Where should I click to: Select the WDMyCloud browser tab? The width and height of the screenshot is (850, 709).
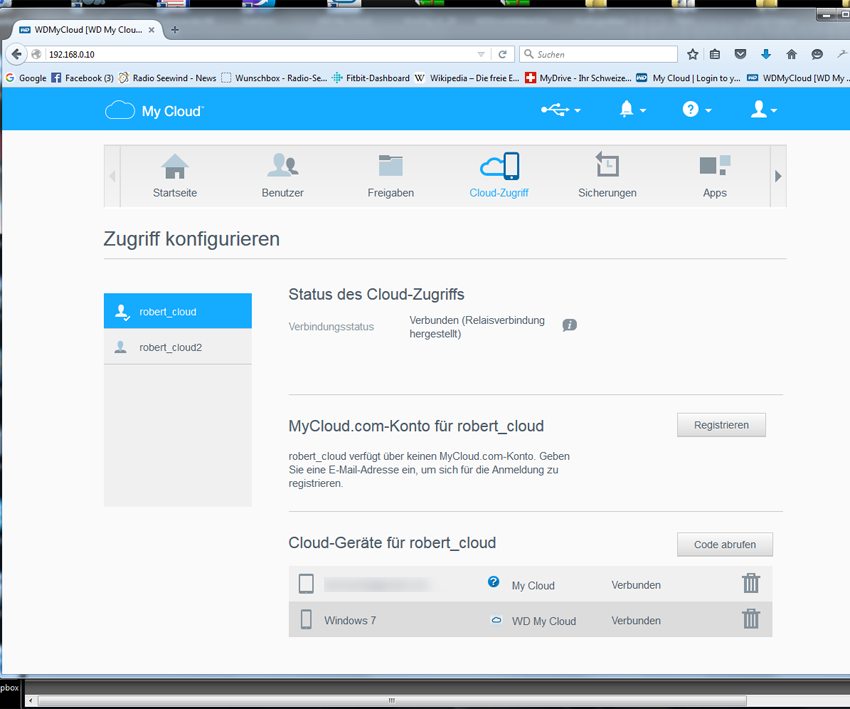point(87,30)
